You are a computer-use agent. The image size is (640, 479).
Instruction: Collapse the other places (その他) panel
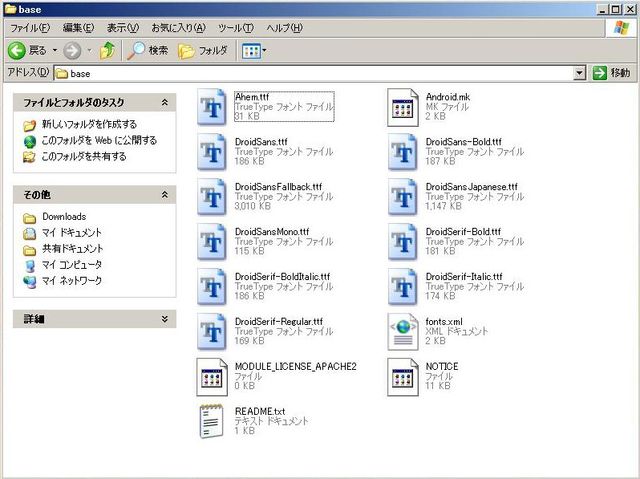tap(165, 194)
